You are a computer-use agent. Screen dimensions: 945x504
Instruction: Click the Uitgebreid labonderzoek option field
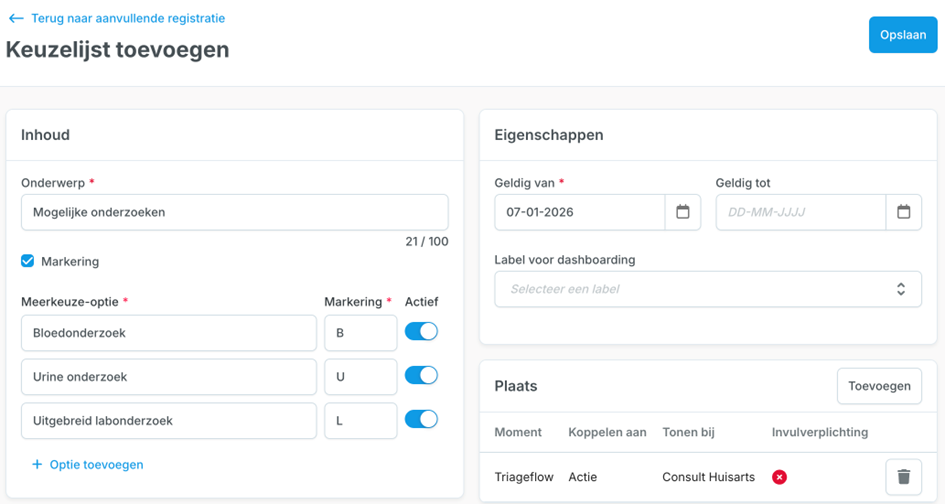168,421
